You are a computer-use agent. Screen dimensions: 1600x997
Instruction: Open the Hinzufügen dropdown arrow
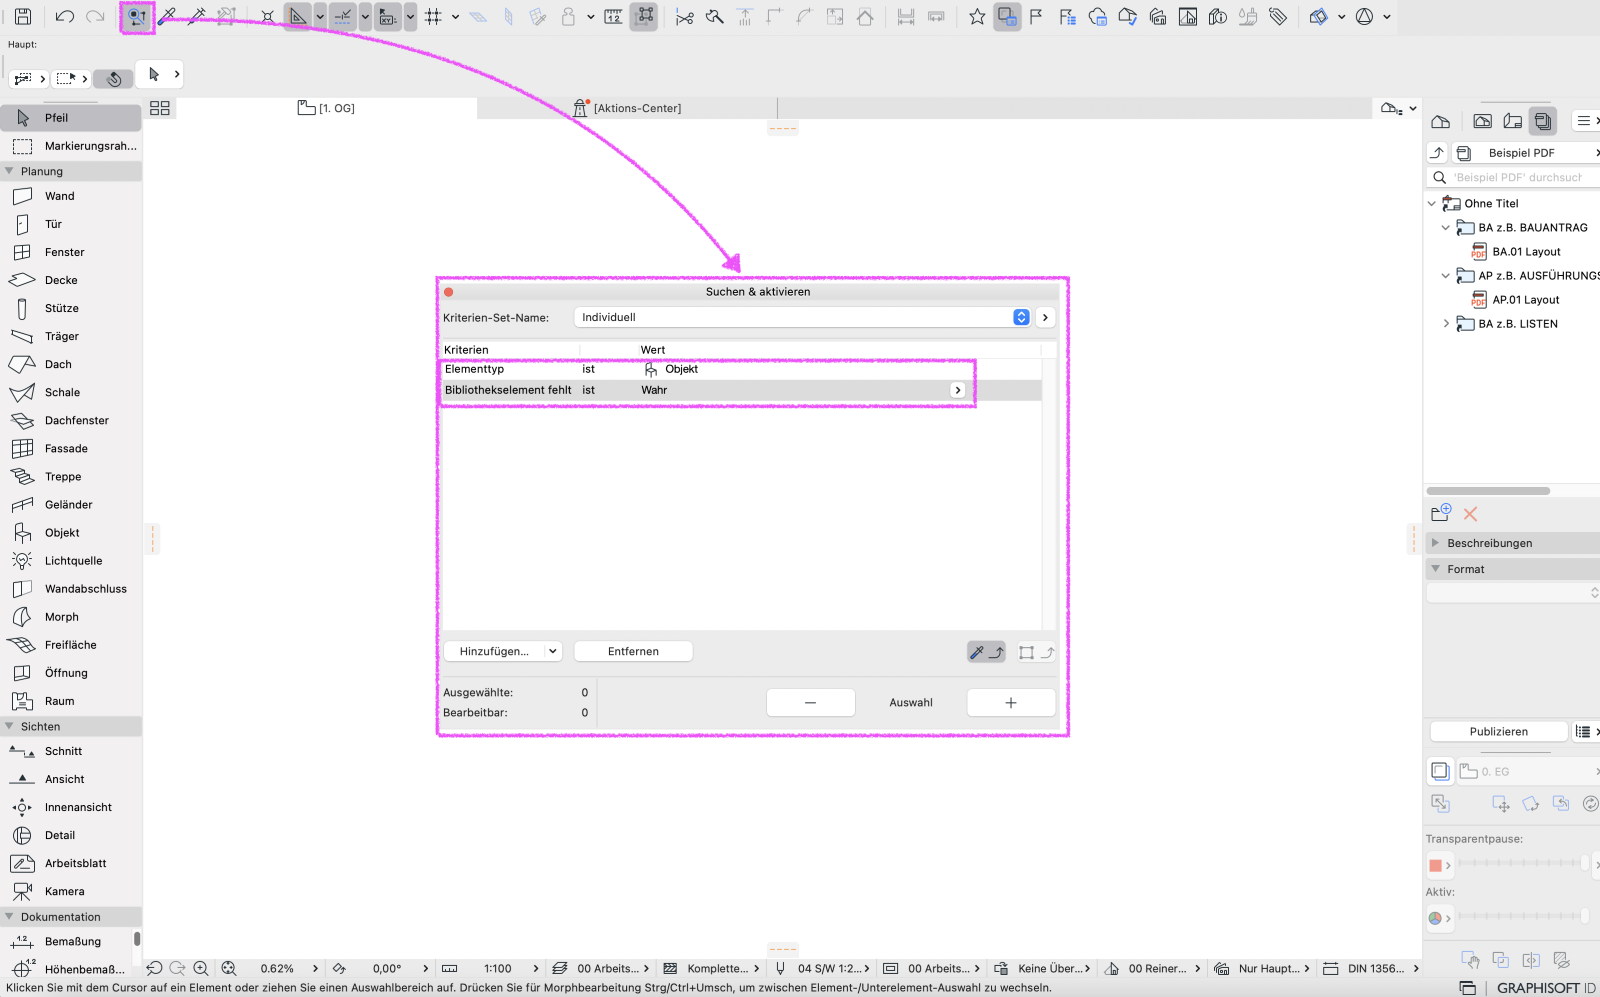(553, 651)
